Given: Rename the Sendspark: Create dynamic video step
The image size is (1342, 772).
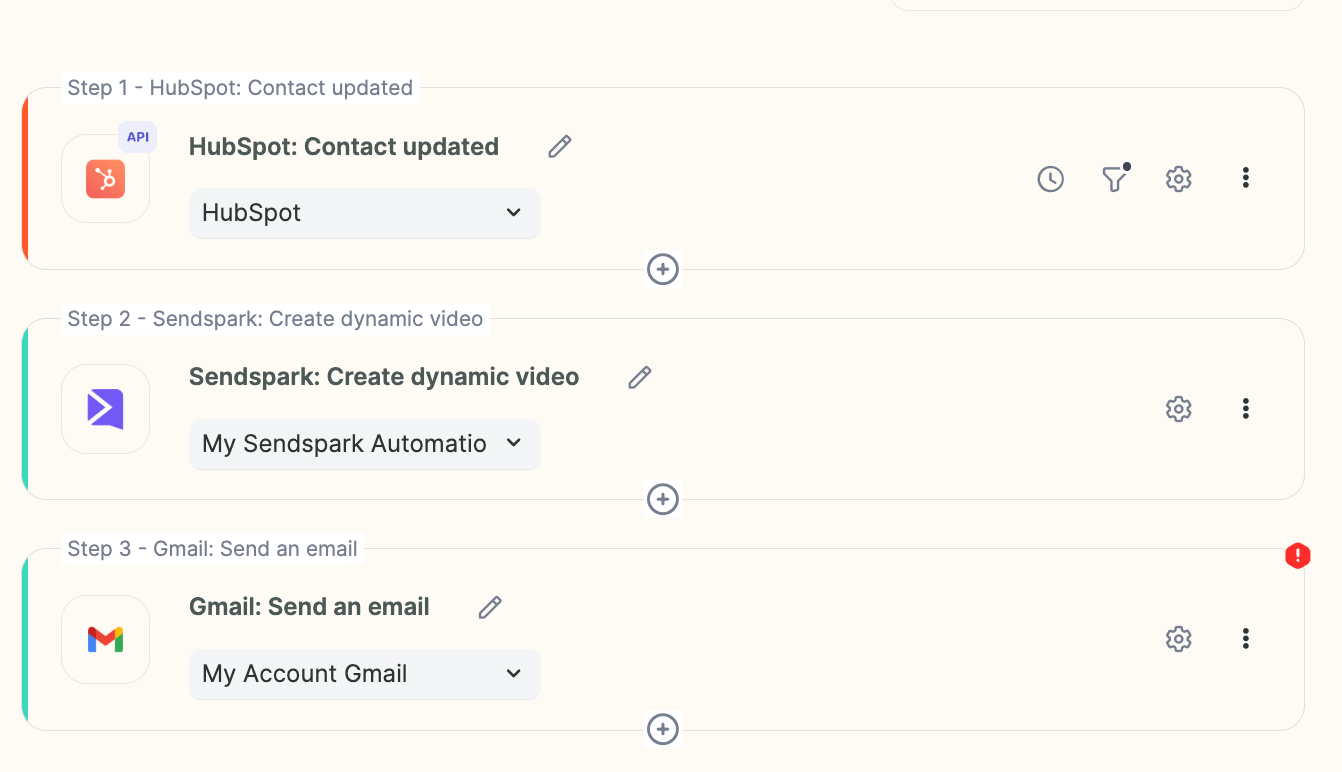Looking at the screenshot, I should point(640,377).
